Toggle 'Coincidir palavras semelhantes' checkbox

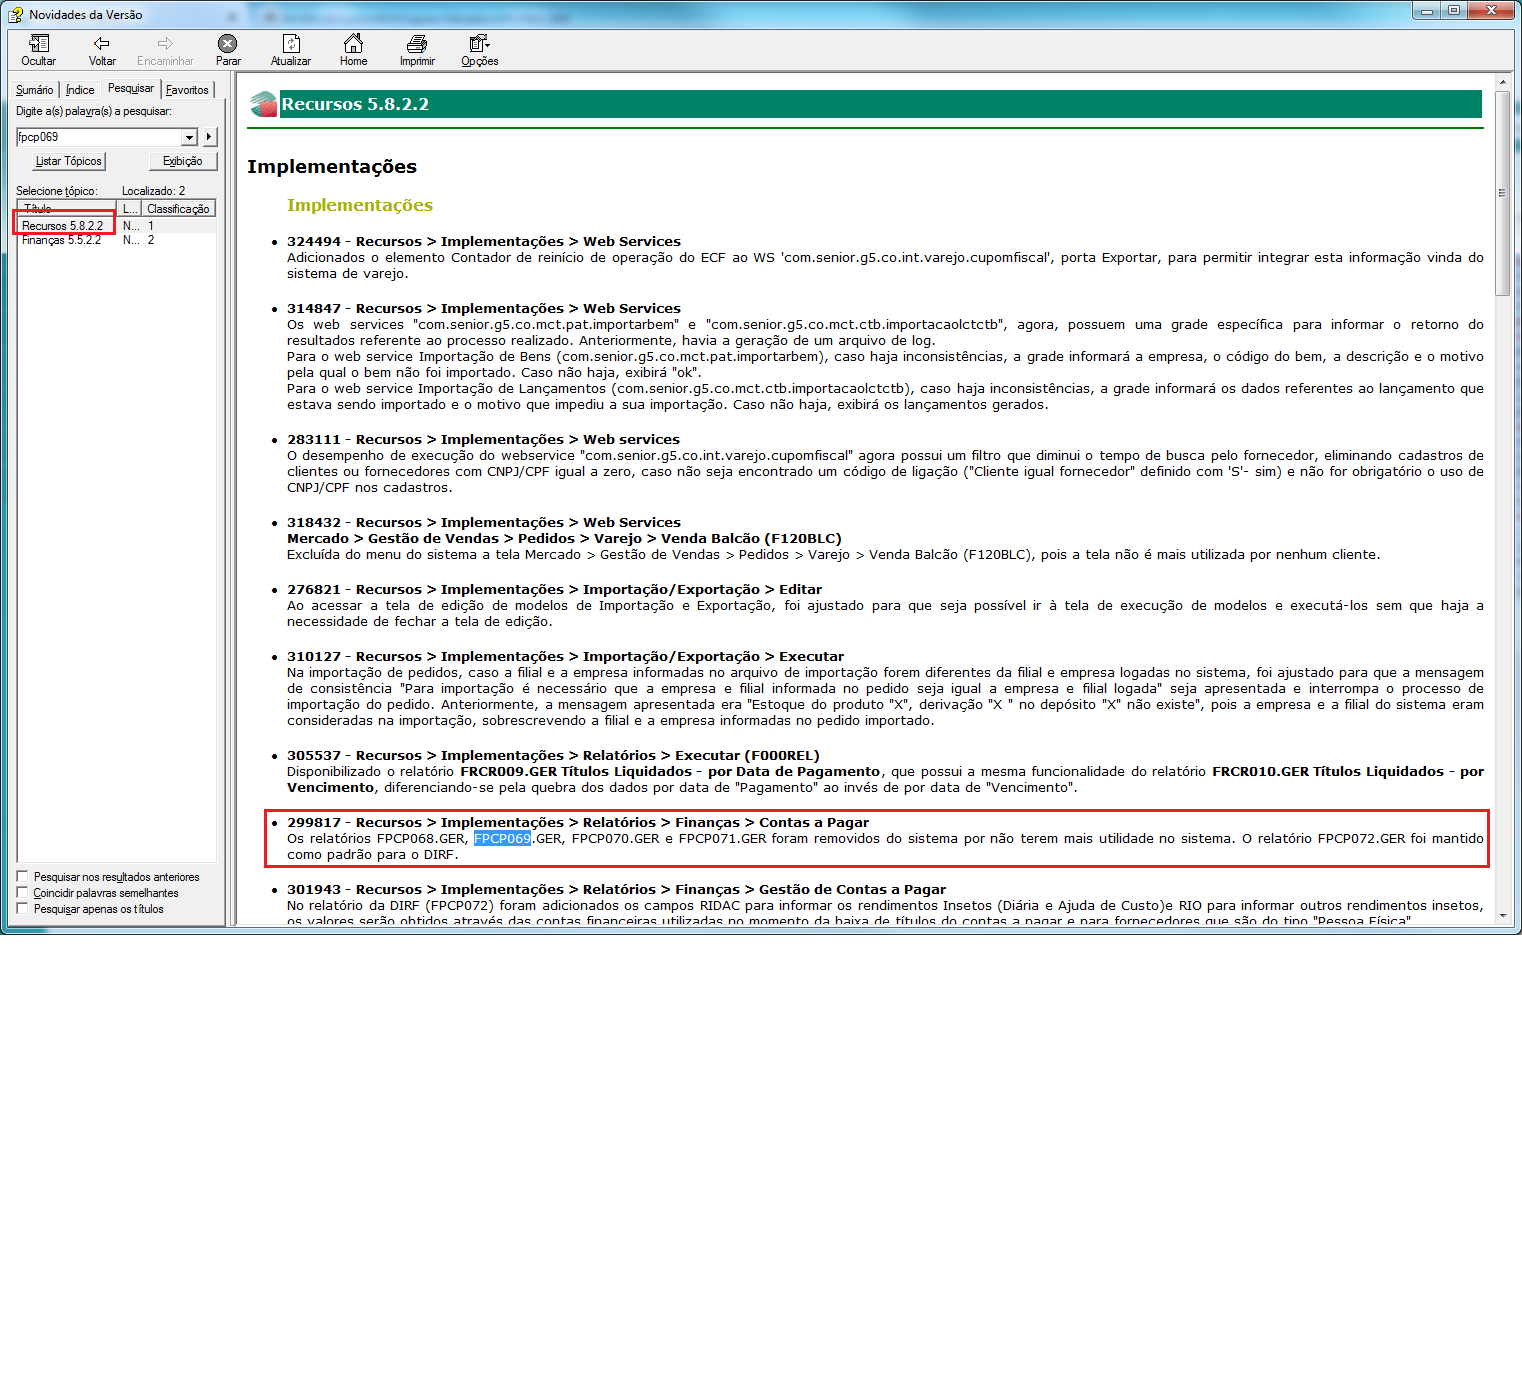(x=23, y=893)
